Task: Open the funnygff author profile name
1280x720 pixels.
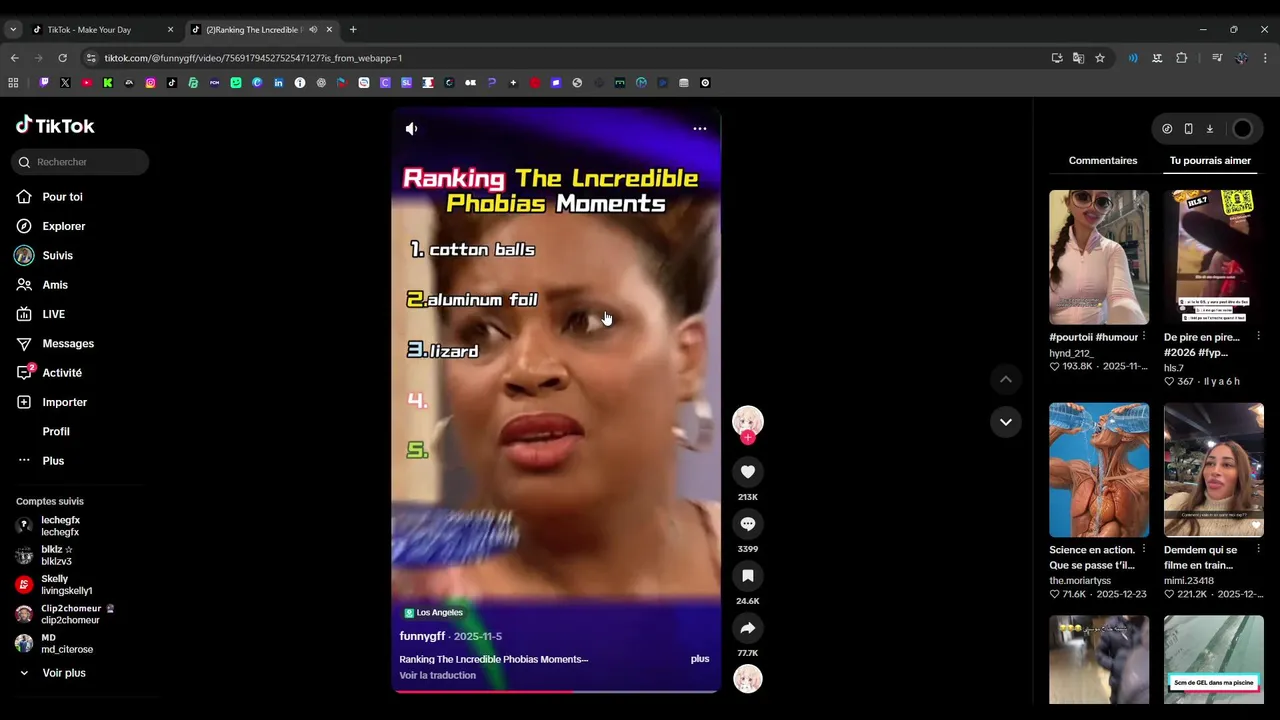Action: coord(422,636)
